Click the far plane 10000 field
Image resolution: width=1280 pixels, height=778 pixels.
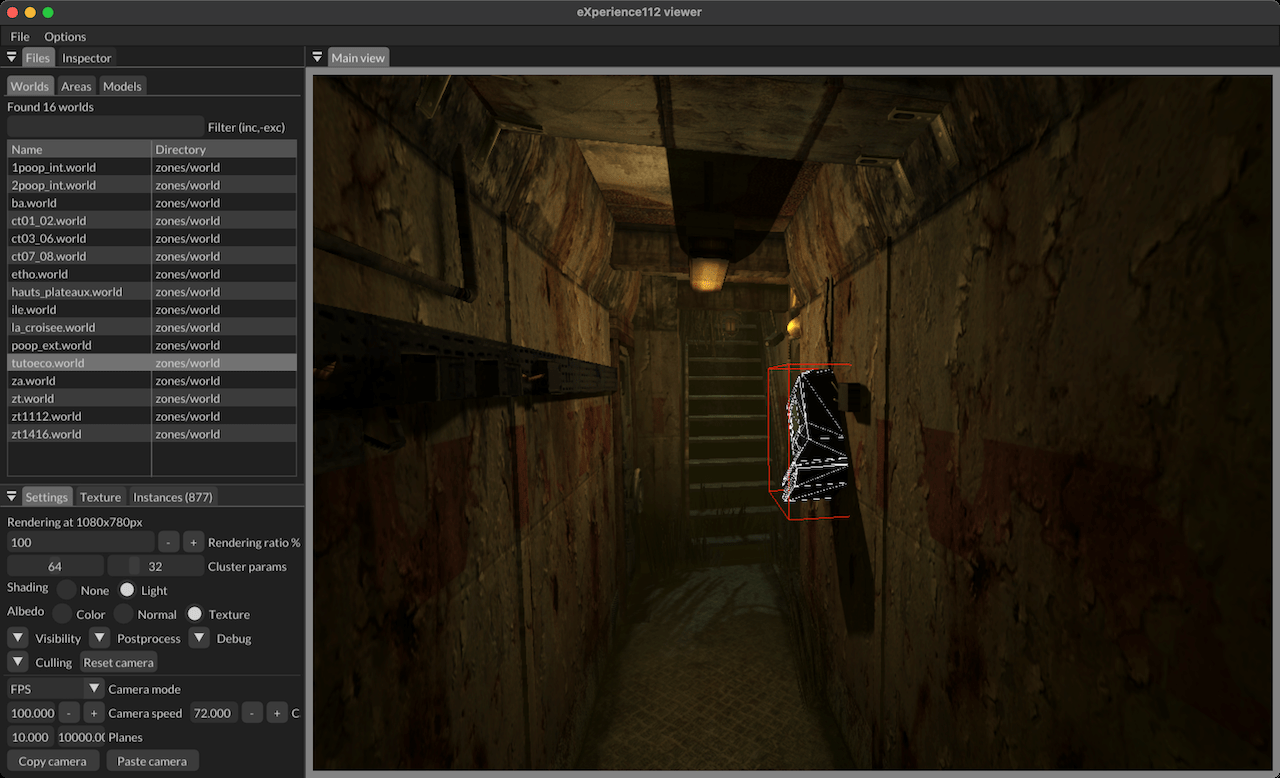[81, 737]
